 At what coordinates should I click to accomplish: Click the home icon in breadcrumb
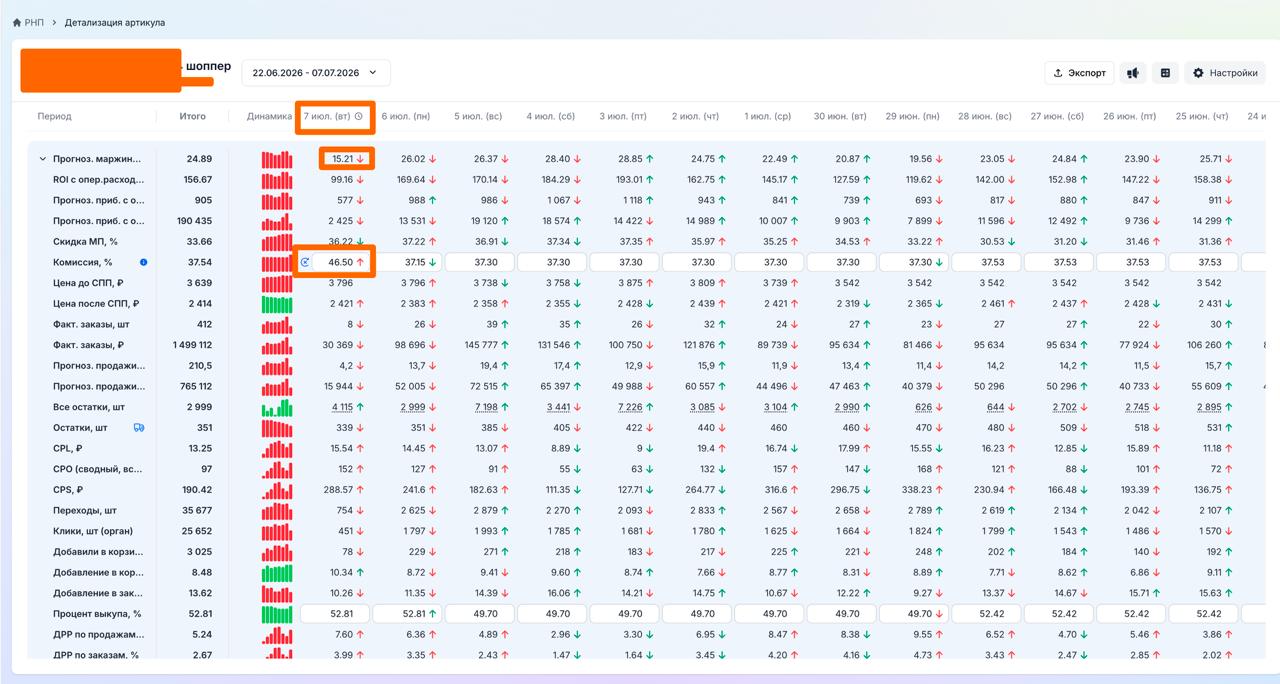(17, 22)
